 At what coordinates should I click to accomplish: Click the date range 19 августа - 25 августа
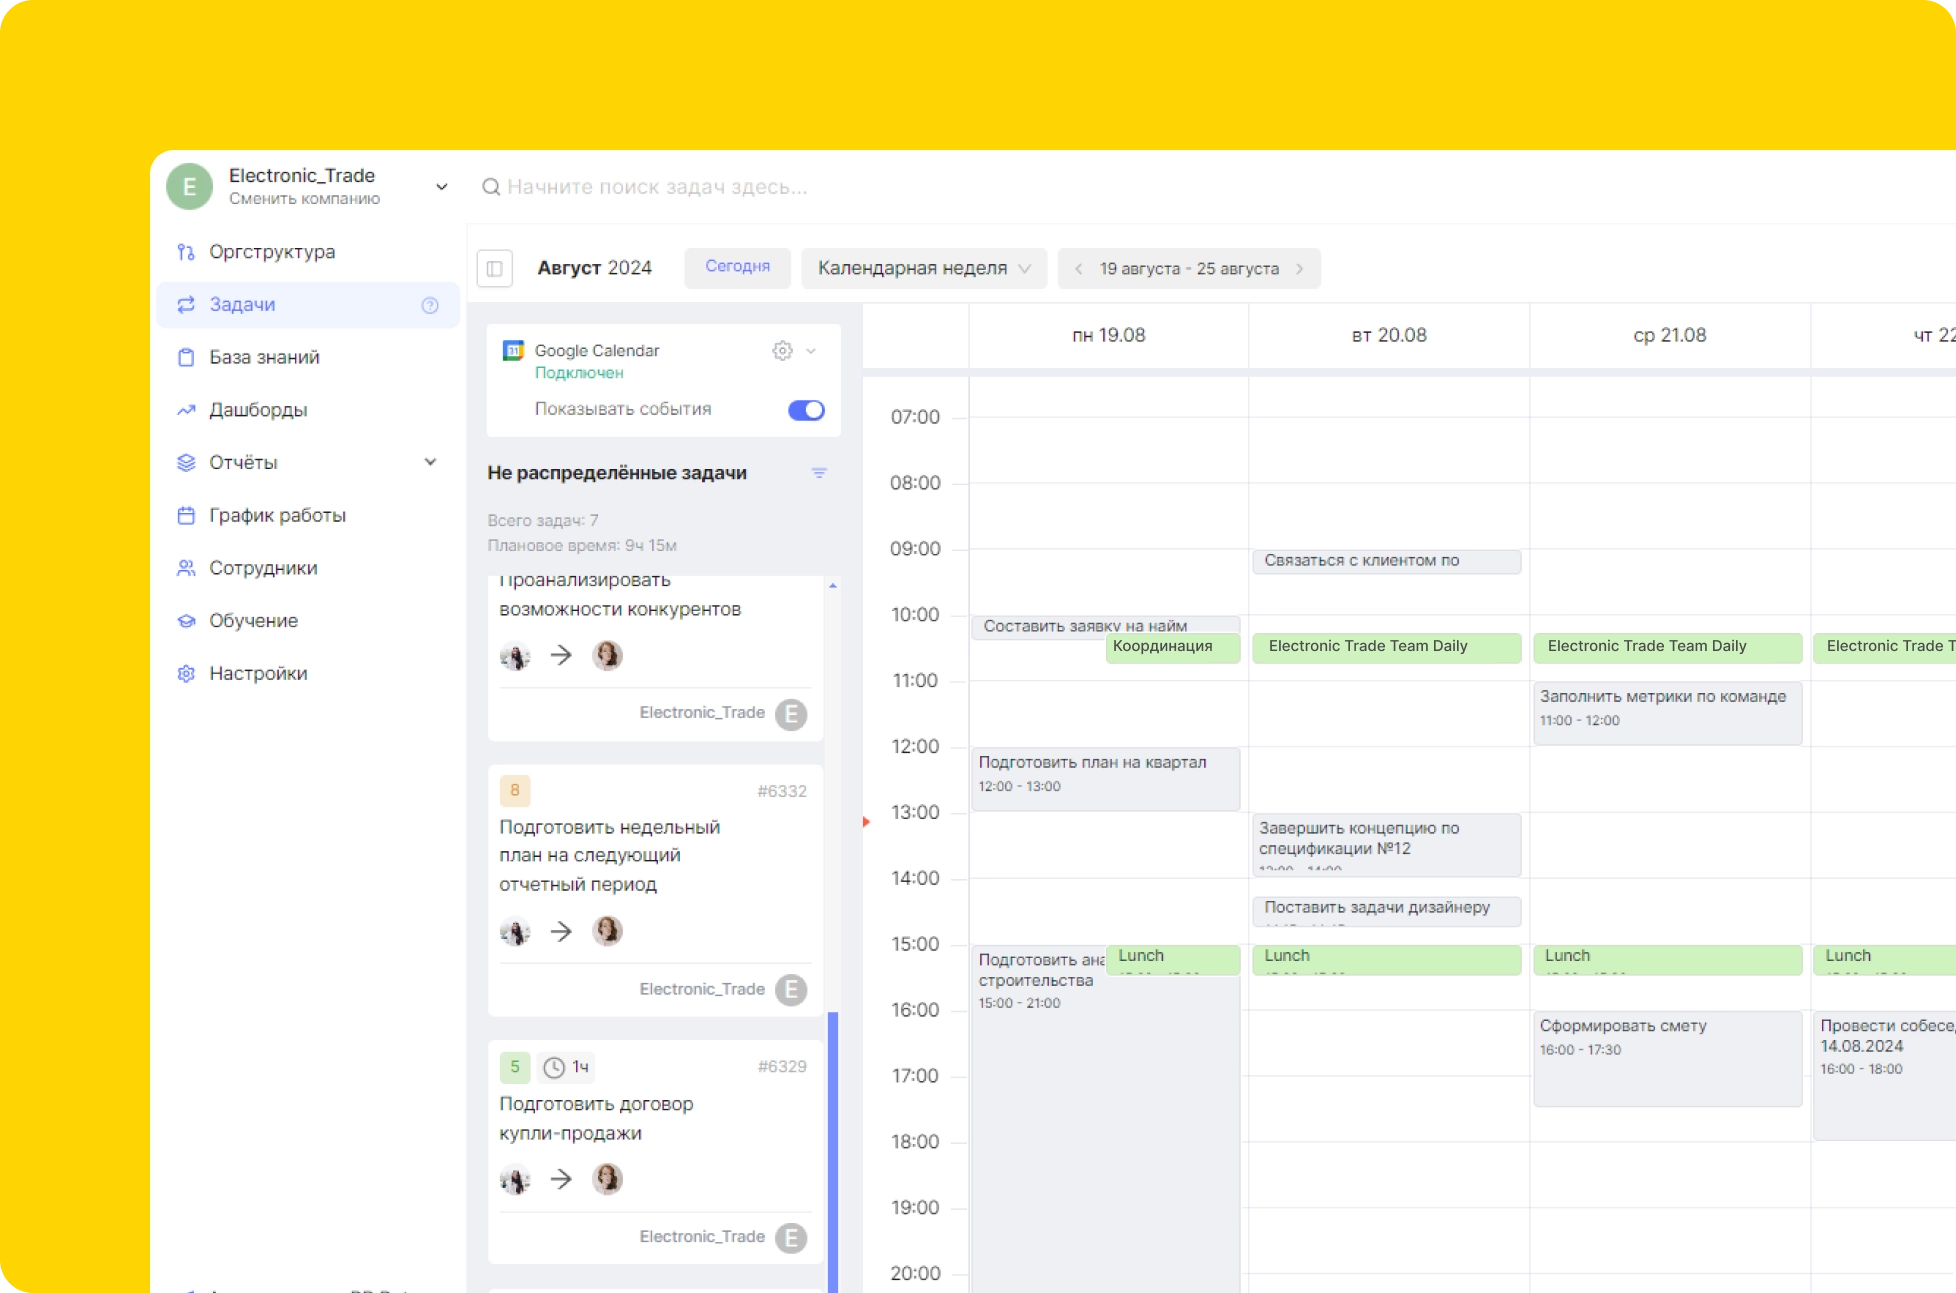point(1190,269)
